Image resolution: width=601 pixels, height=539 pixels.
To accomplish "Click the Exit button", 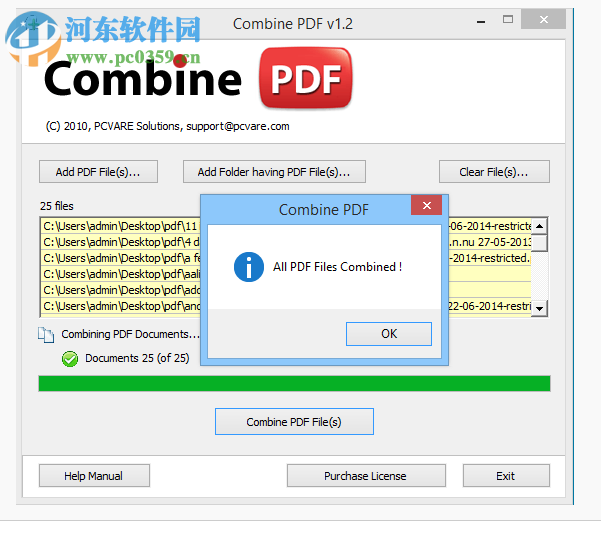I will pos(506,476).
